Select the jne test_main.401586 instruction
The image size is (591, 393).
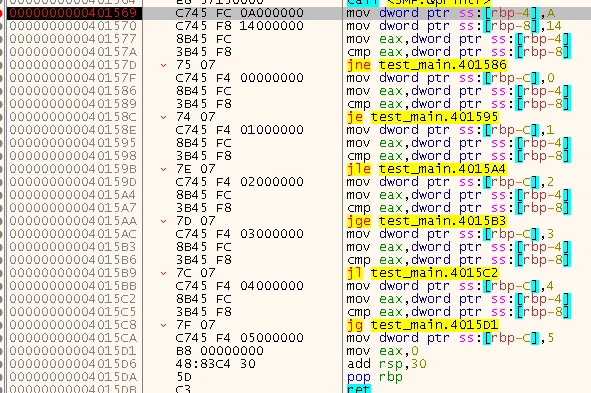[427, 65]
